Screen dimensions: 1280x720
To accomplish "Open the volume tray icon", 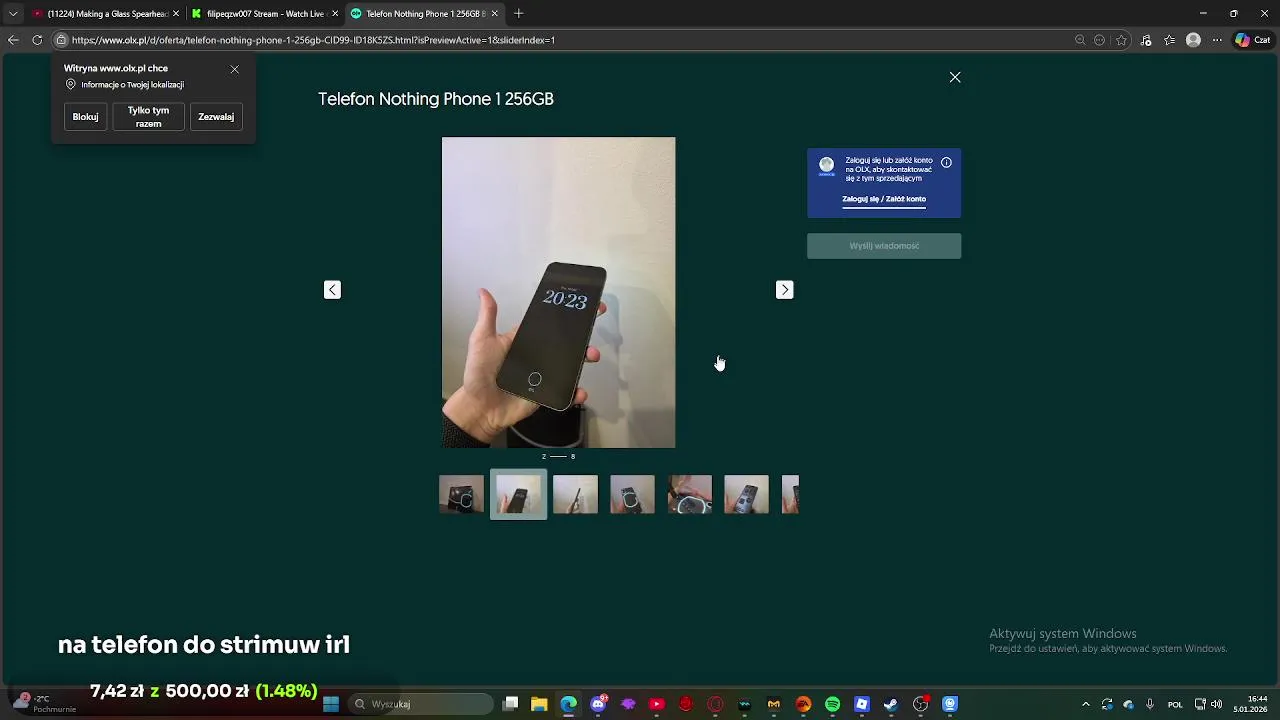I will point(1216,704).
